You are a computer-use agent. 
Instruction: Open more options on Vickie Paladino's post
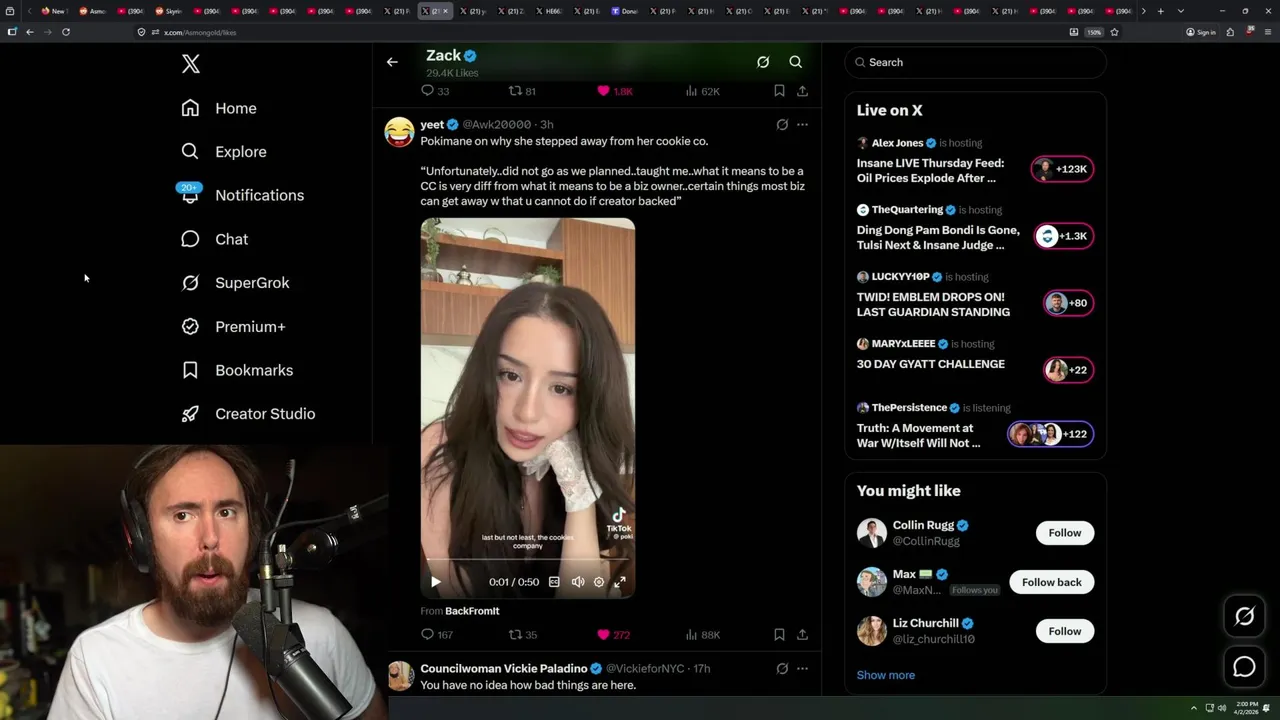802,669
